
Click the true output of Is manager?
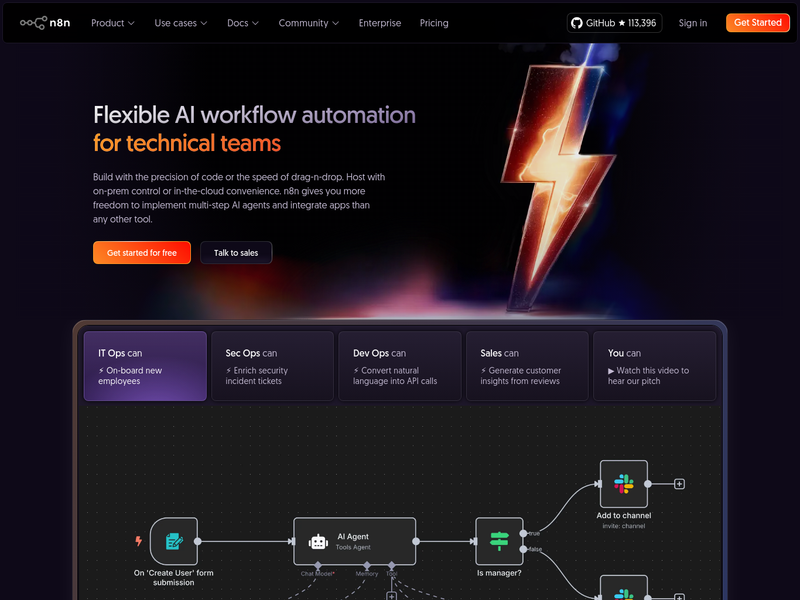point(523,533)
